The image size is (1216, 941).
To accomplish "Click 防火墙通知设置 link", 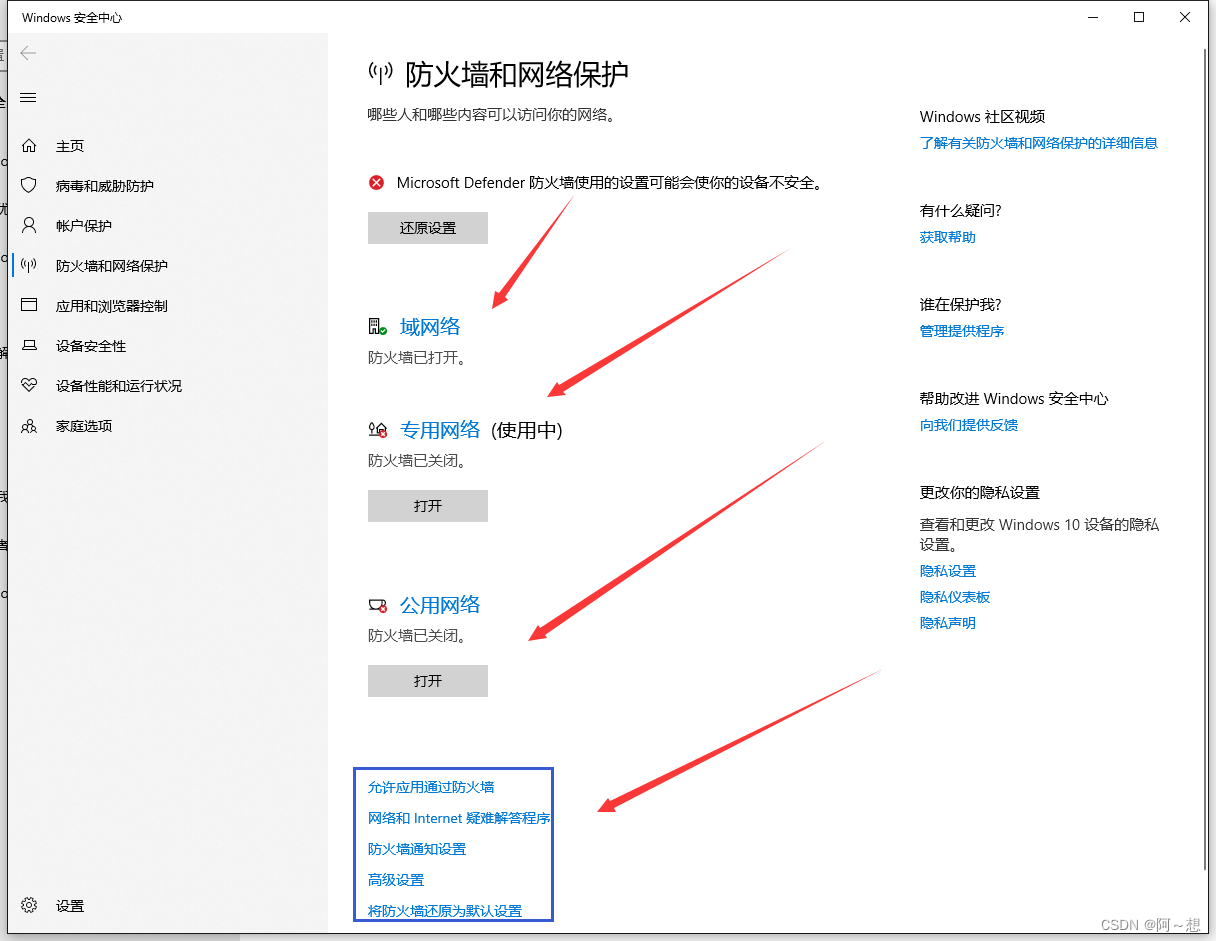I will pos(417,849).
